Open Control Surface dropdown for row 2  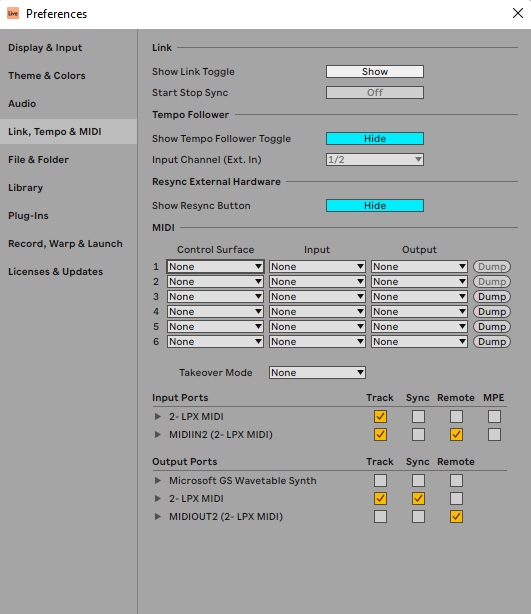pos(215,282)
